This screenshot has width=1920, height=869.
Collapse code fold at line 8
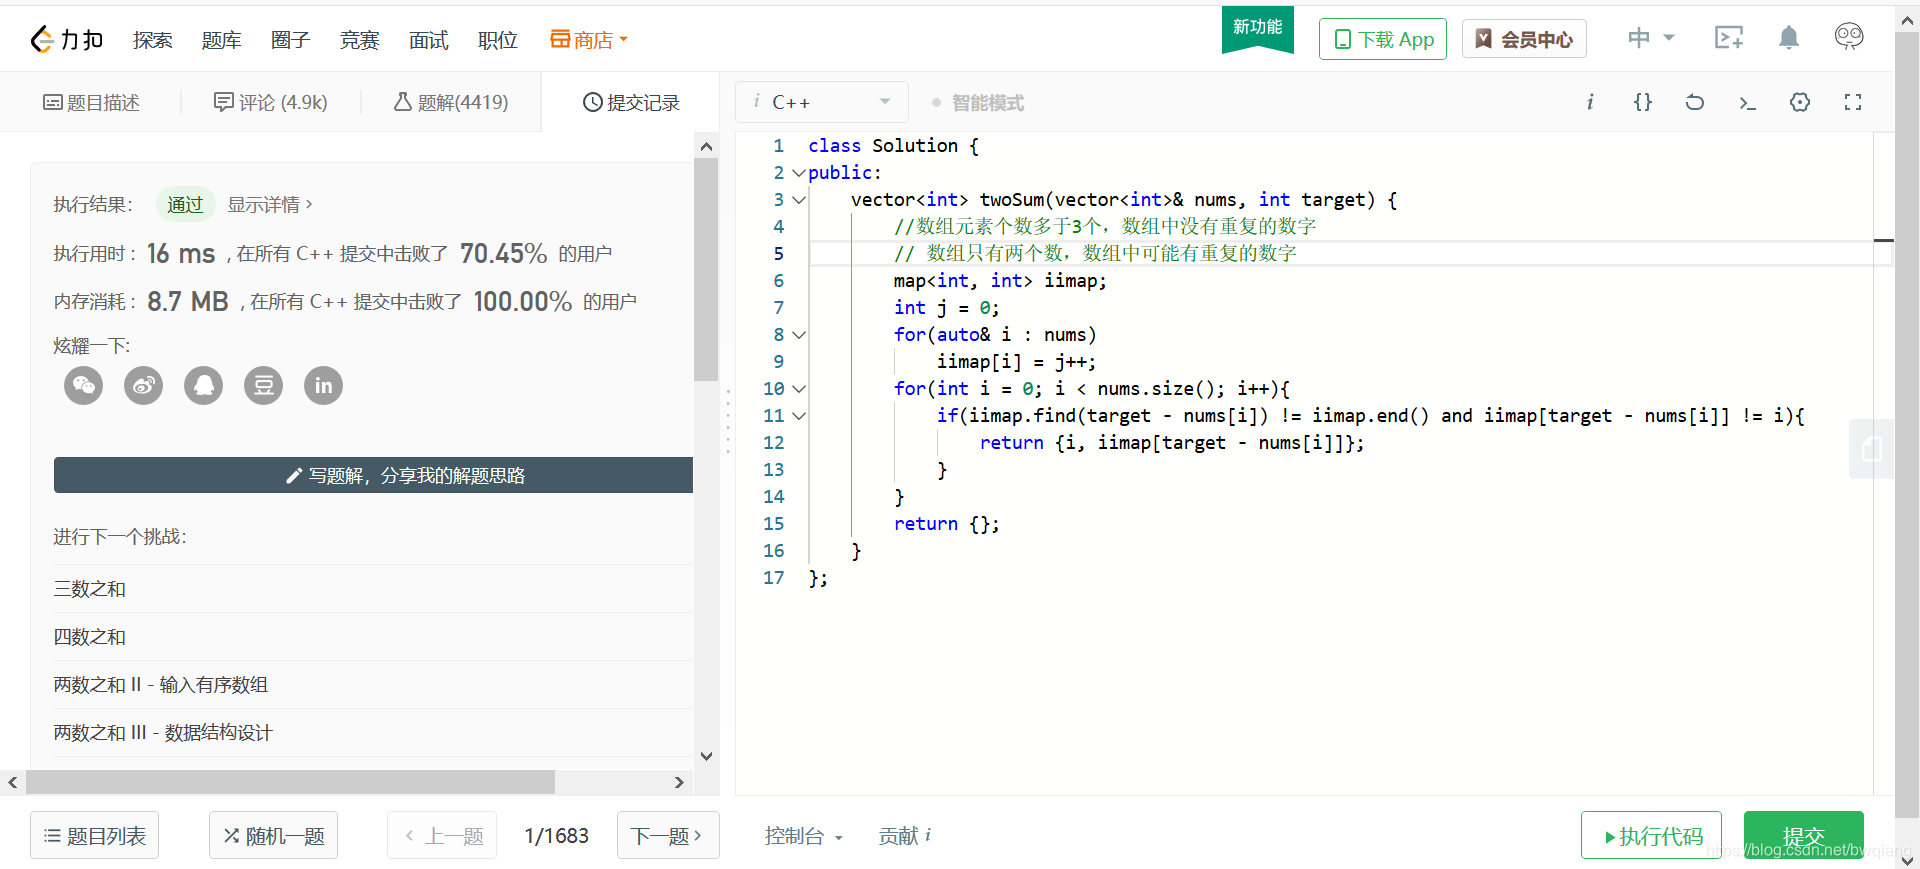[x=798, y=335]
